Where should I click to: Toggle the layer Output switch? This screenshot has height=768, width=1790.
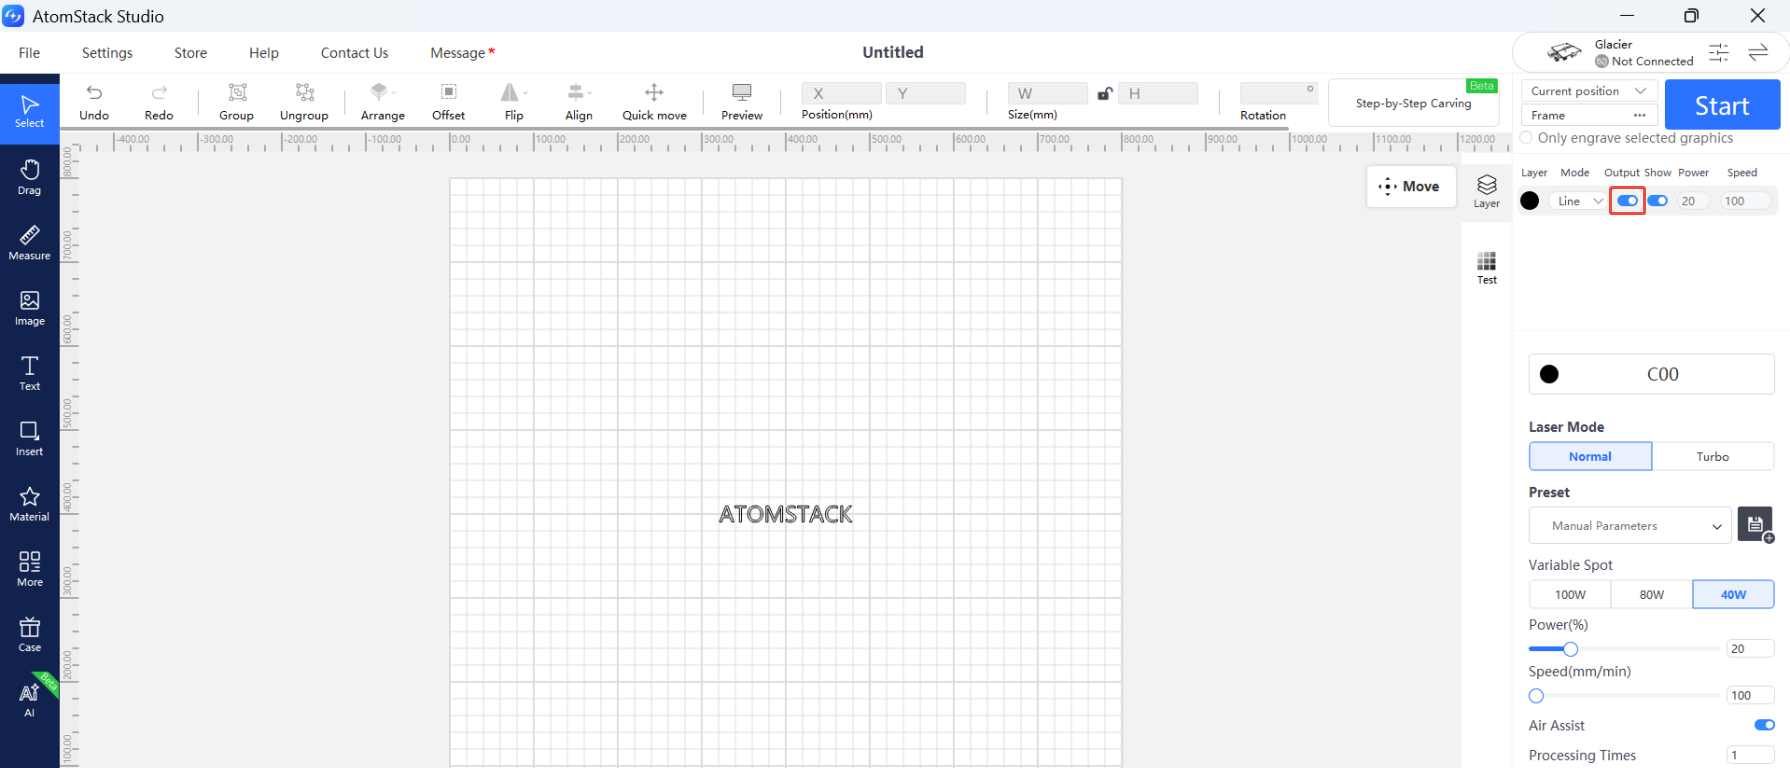[x=1627, y=201]
